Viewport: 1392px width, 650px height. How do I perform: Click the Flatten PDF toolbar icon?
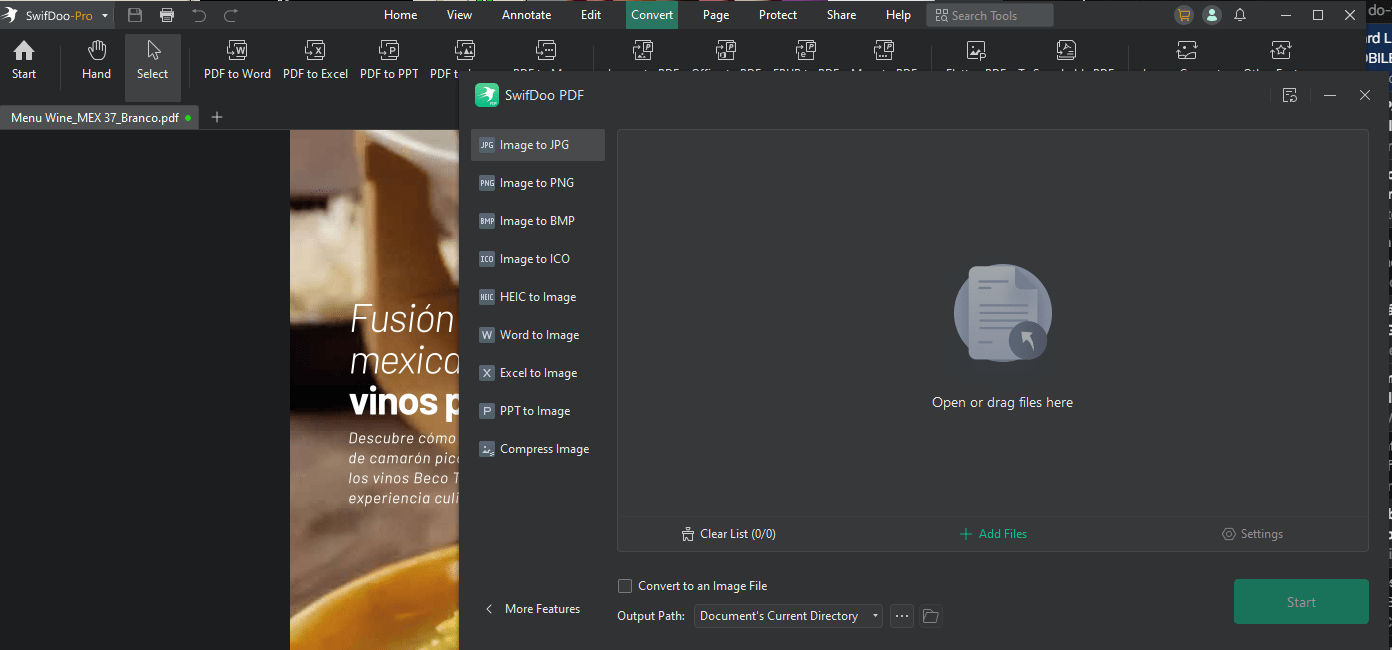(976, 51)
